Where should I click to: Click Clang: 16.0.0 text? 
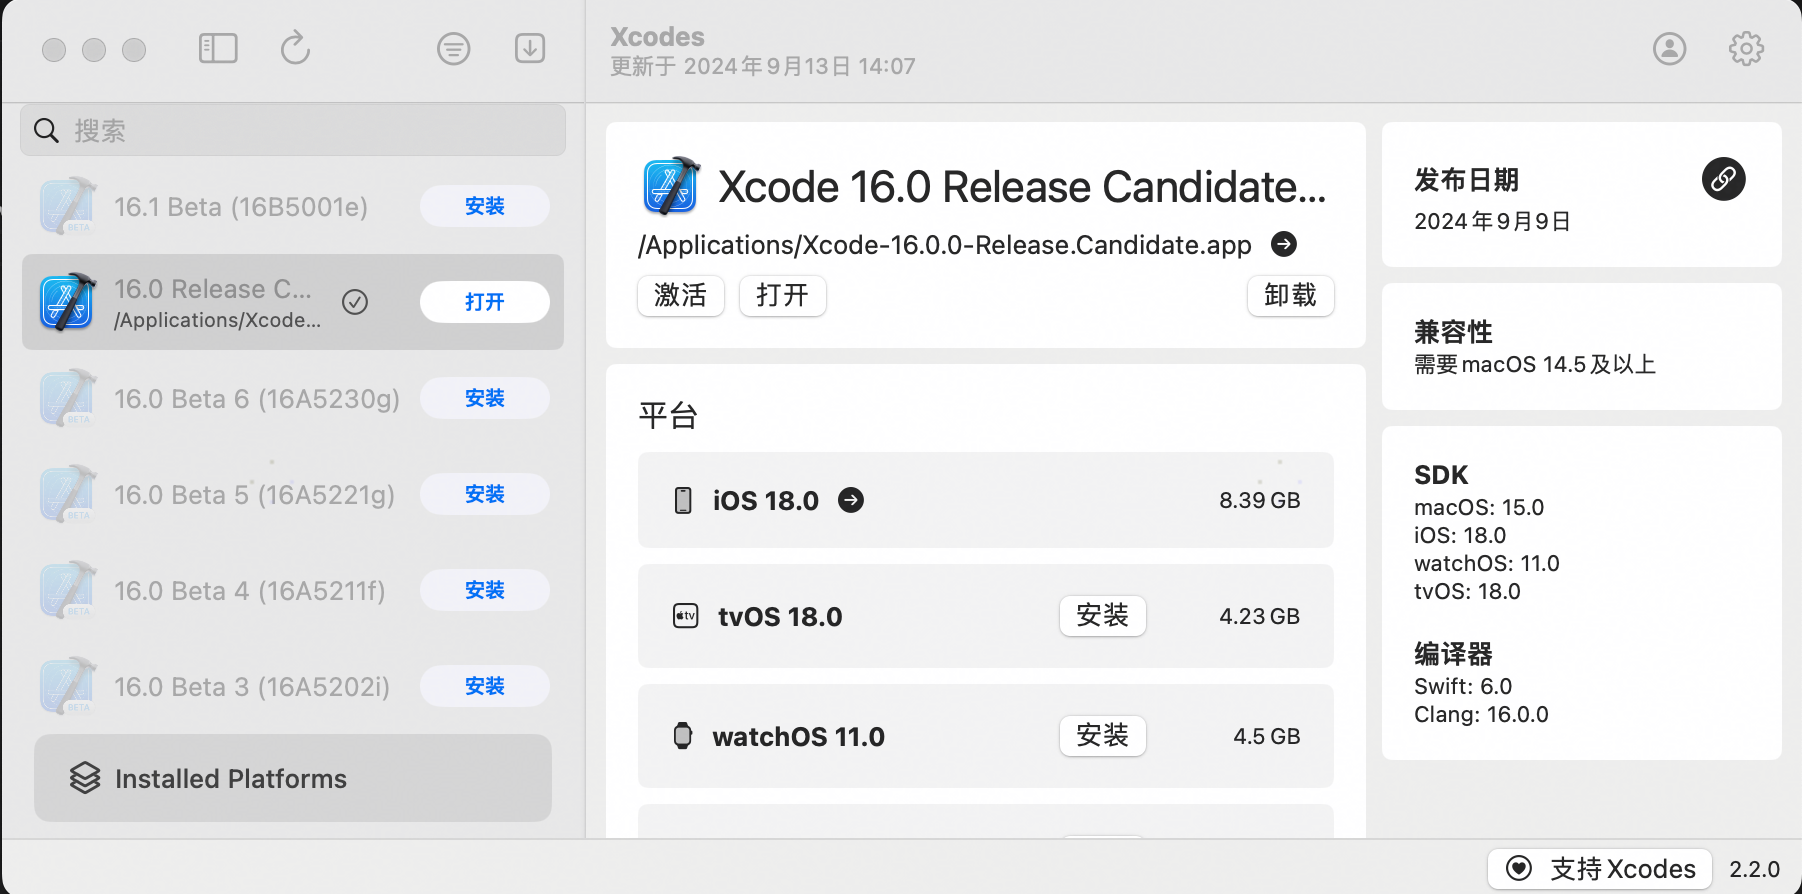pos(1481,714)
